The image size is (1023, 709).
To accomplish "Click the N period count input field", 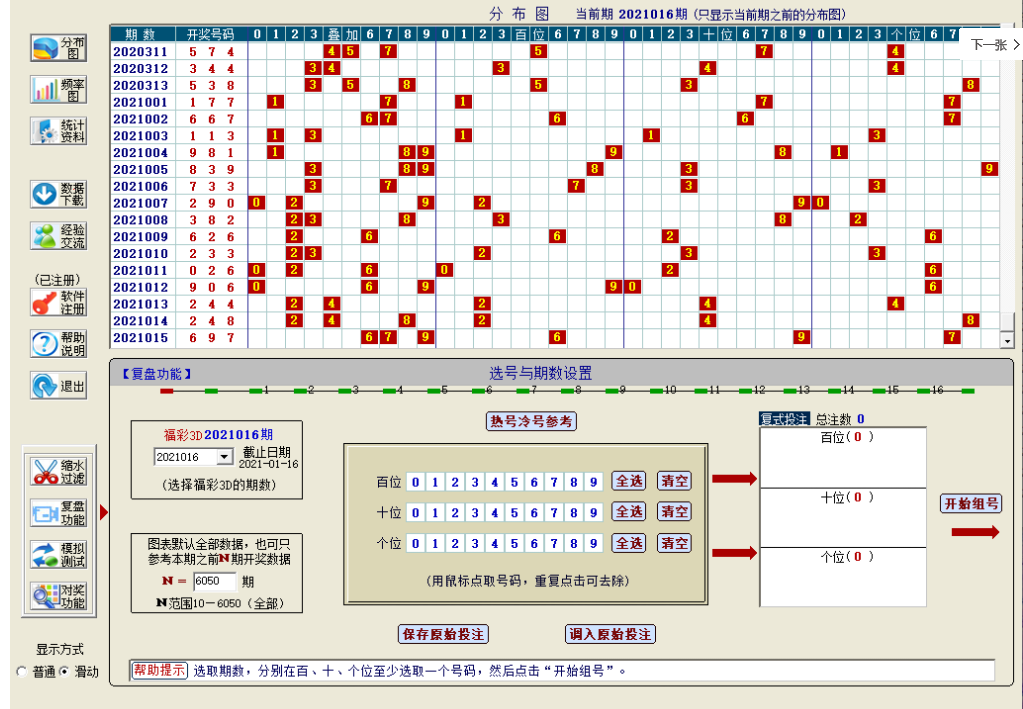I will pyautogui.click(x=215, y=581).
